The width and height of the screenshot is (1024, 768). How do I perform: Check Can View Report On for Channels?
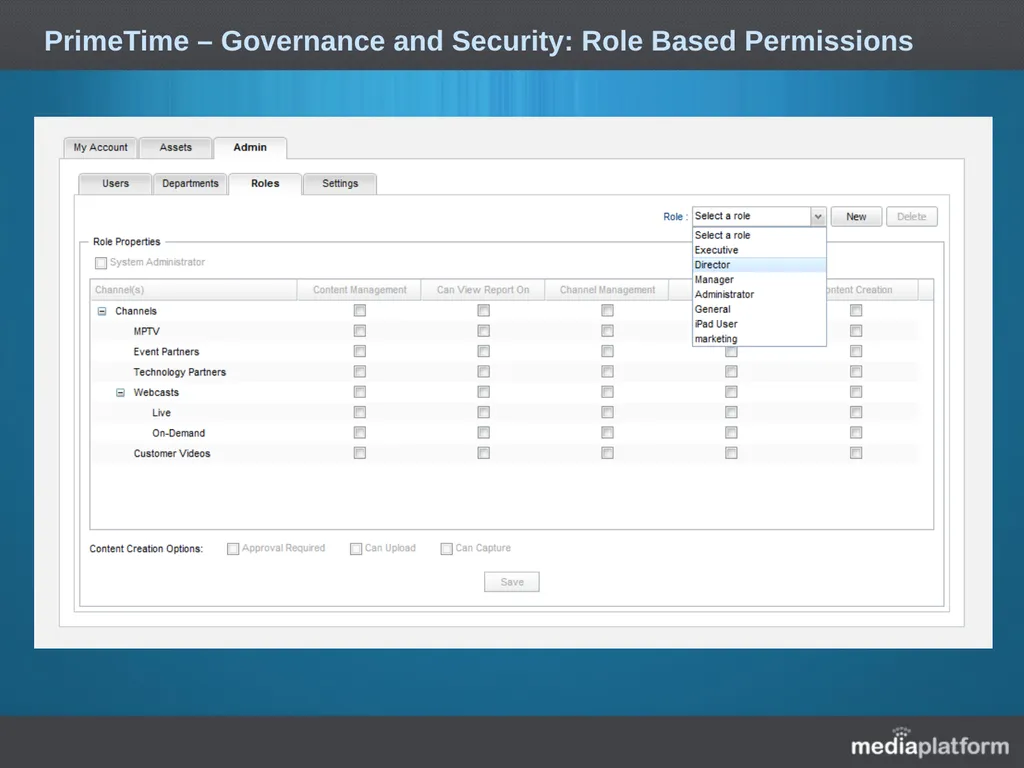[483, 311]
